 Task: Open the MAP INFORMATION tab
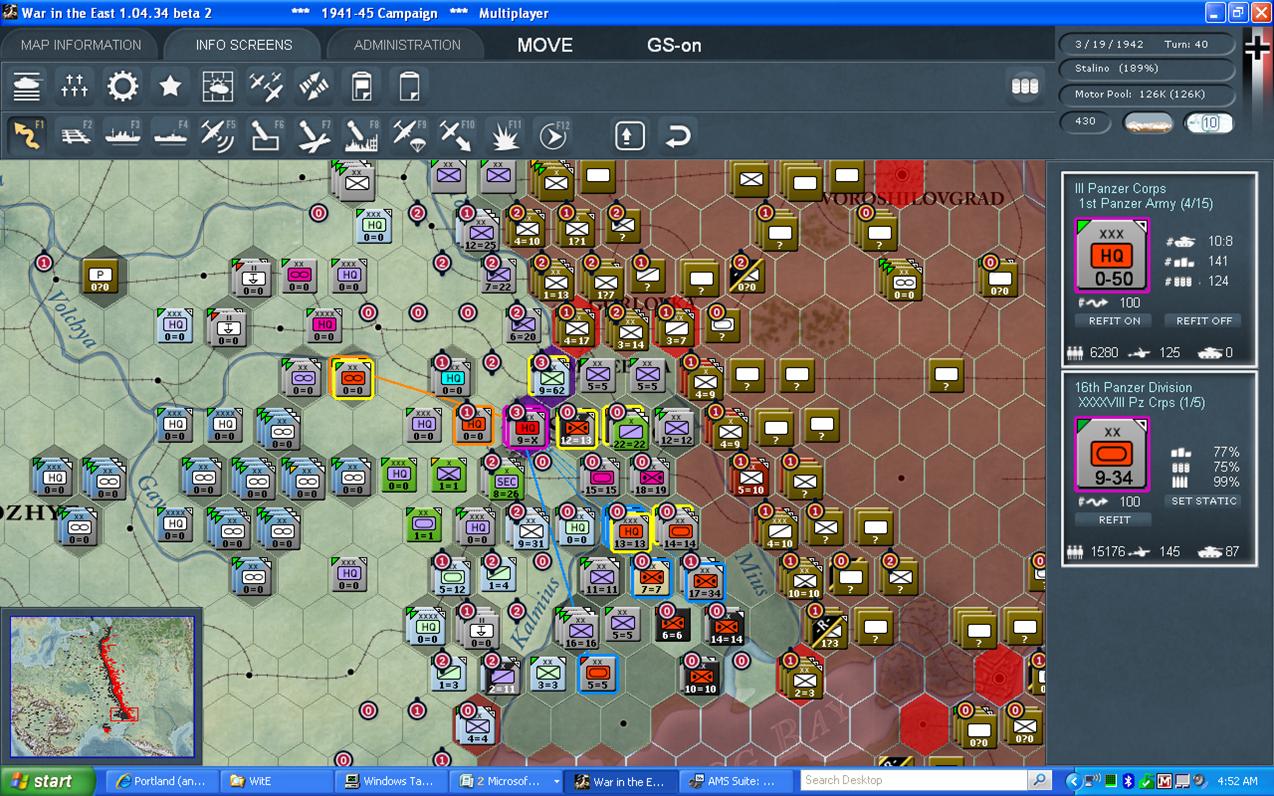[80, 45]
